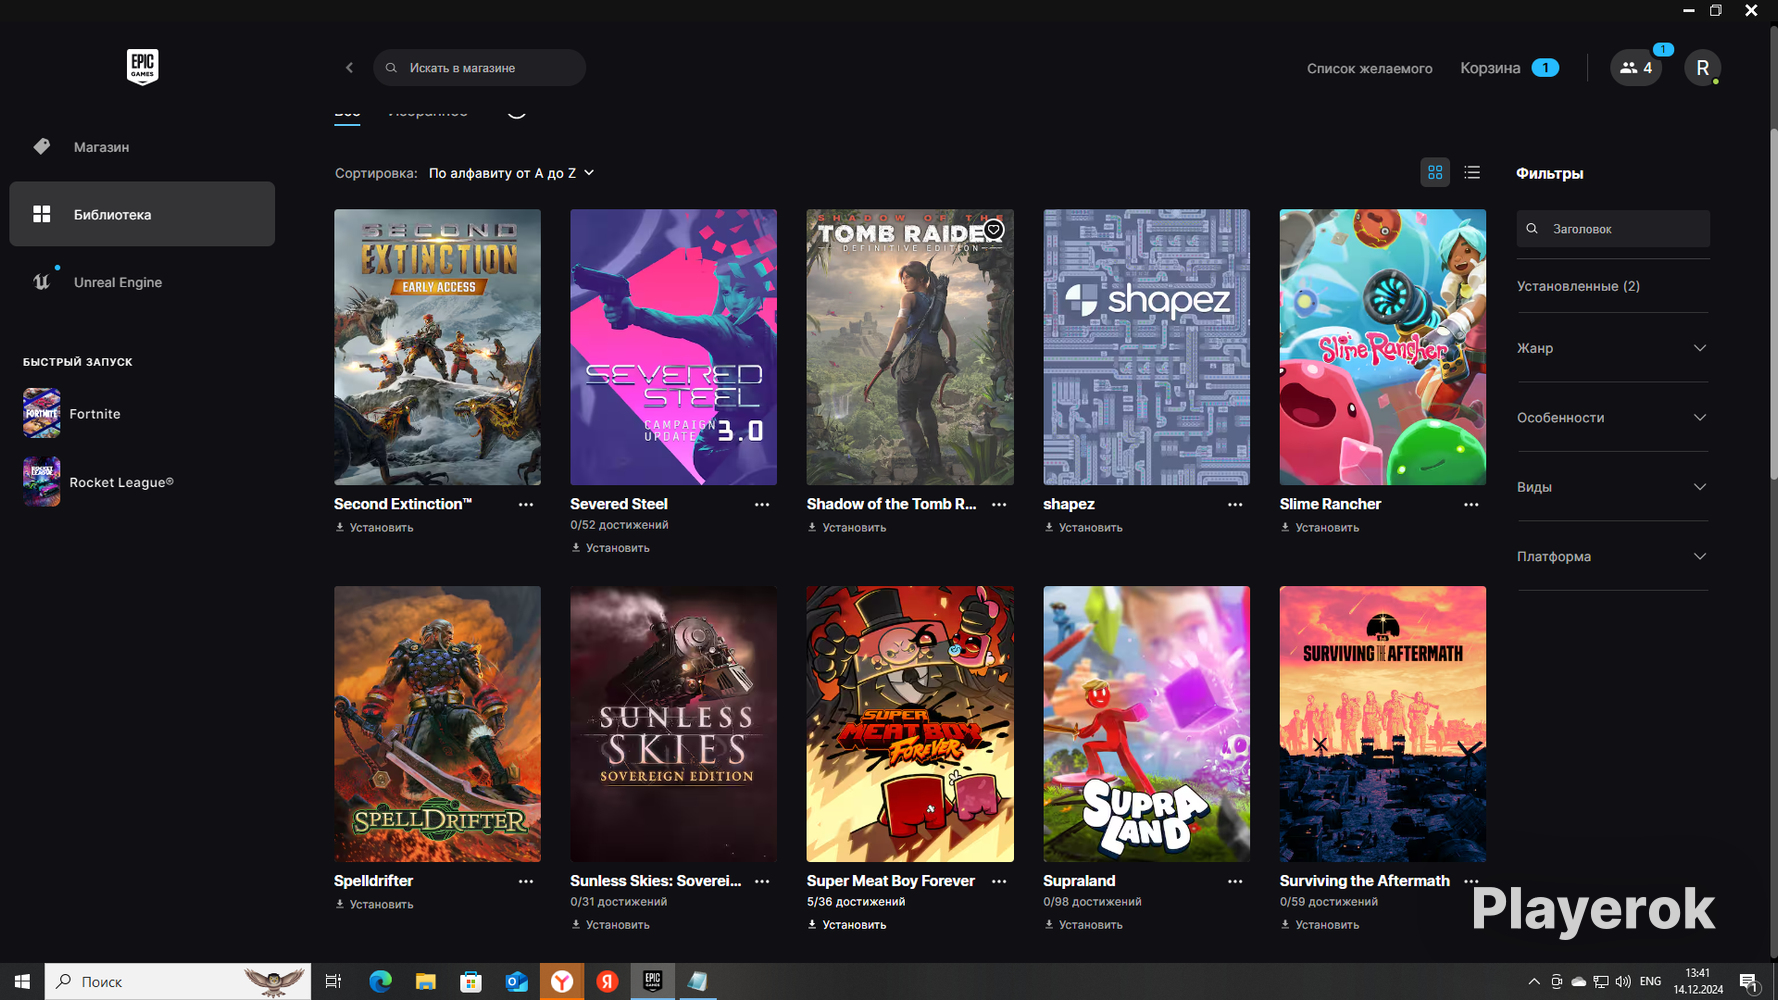Open Severed Steel cover thumbnail
The width and height of the screenshot is (1778, 1000).
673,347
